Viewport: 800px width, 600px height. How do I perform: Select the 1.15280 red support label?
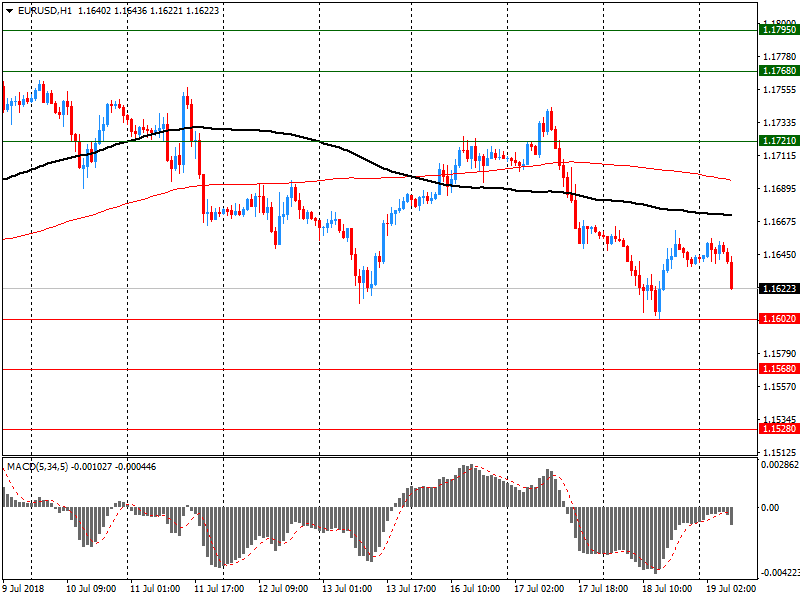click(779, 429)
